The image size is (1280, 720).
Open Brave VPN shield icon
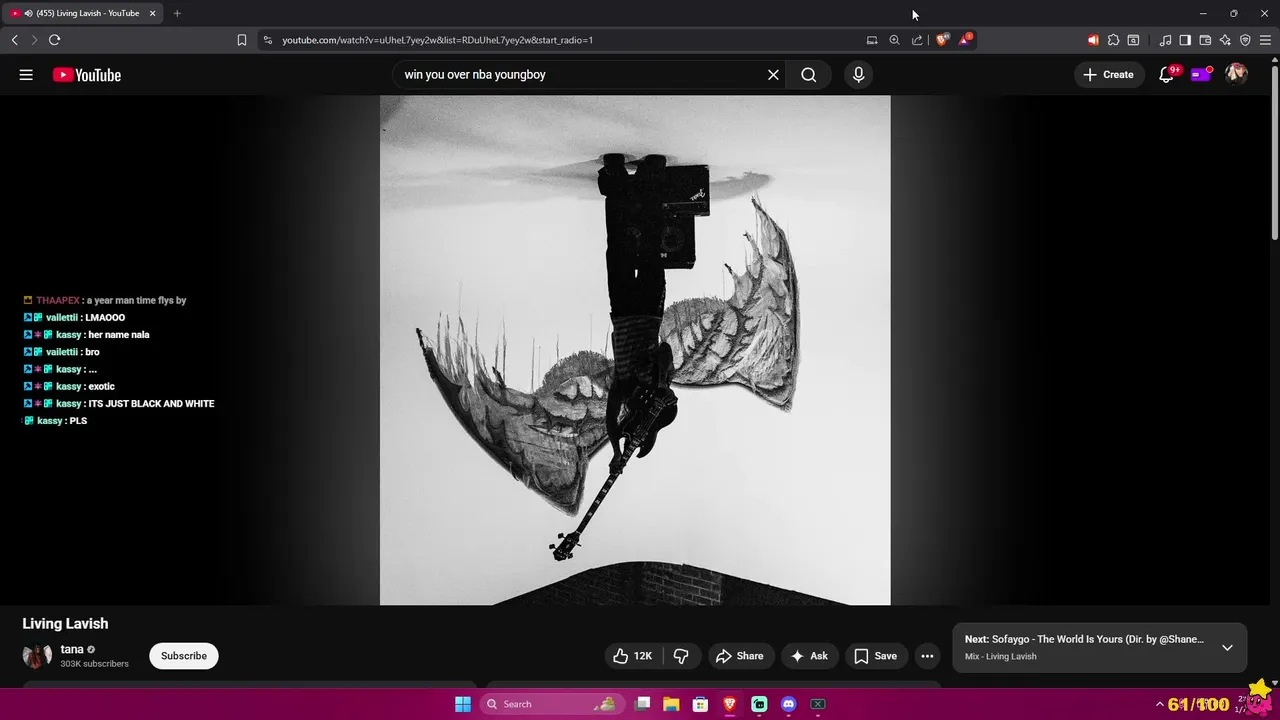pyautogui.click(x=1245, y=40)
